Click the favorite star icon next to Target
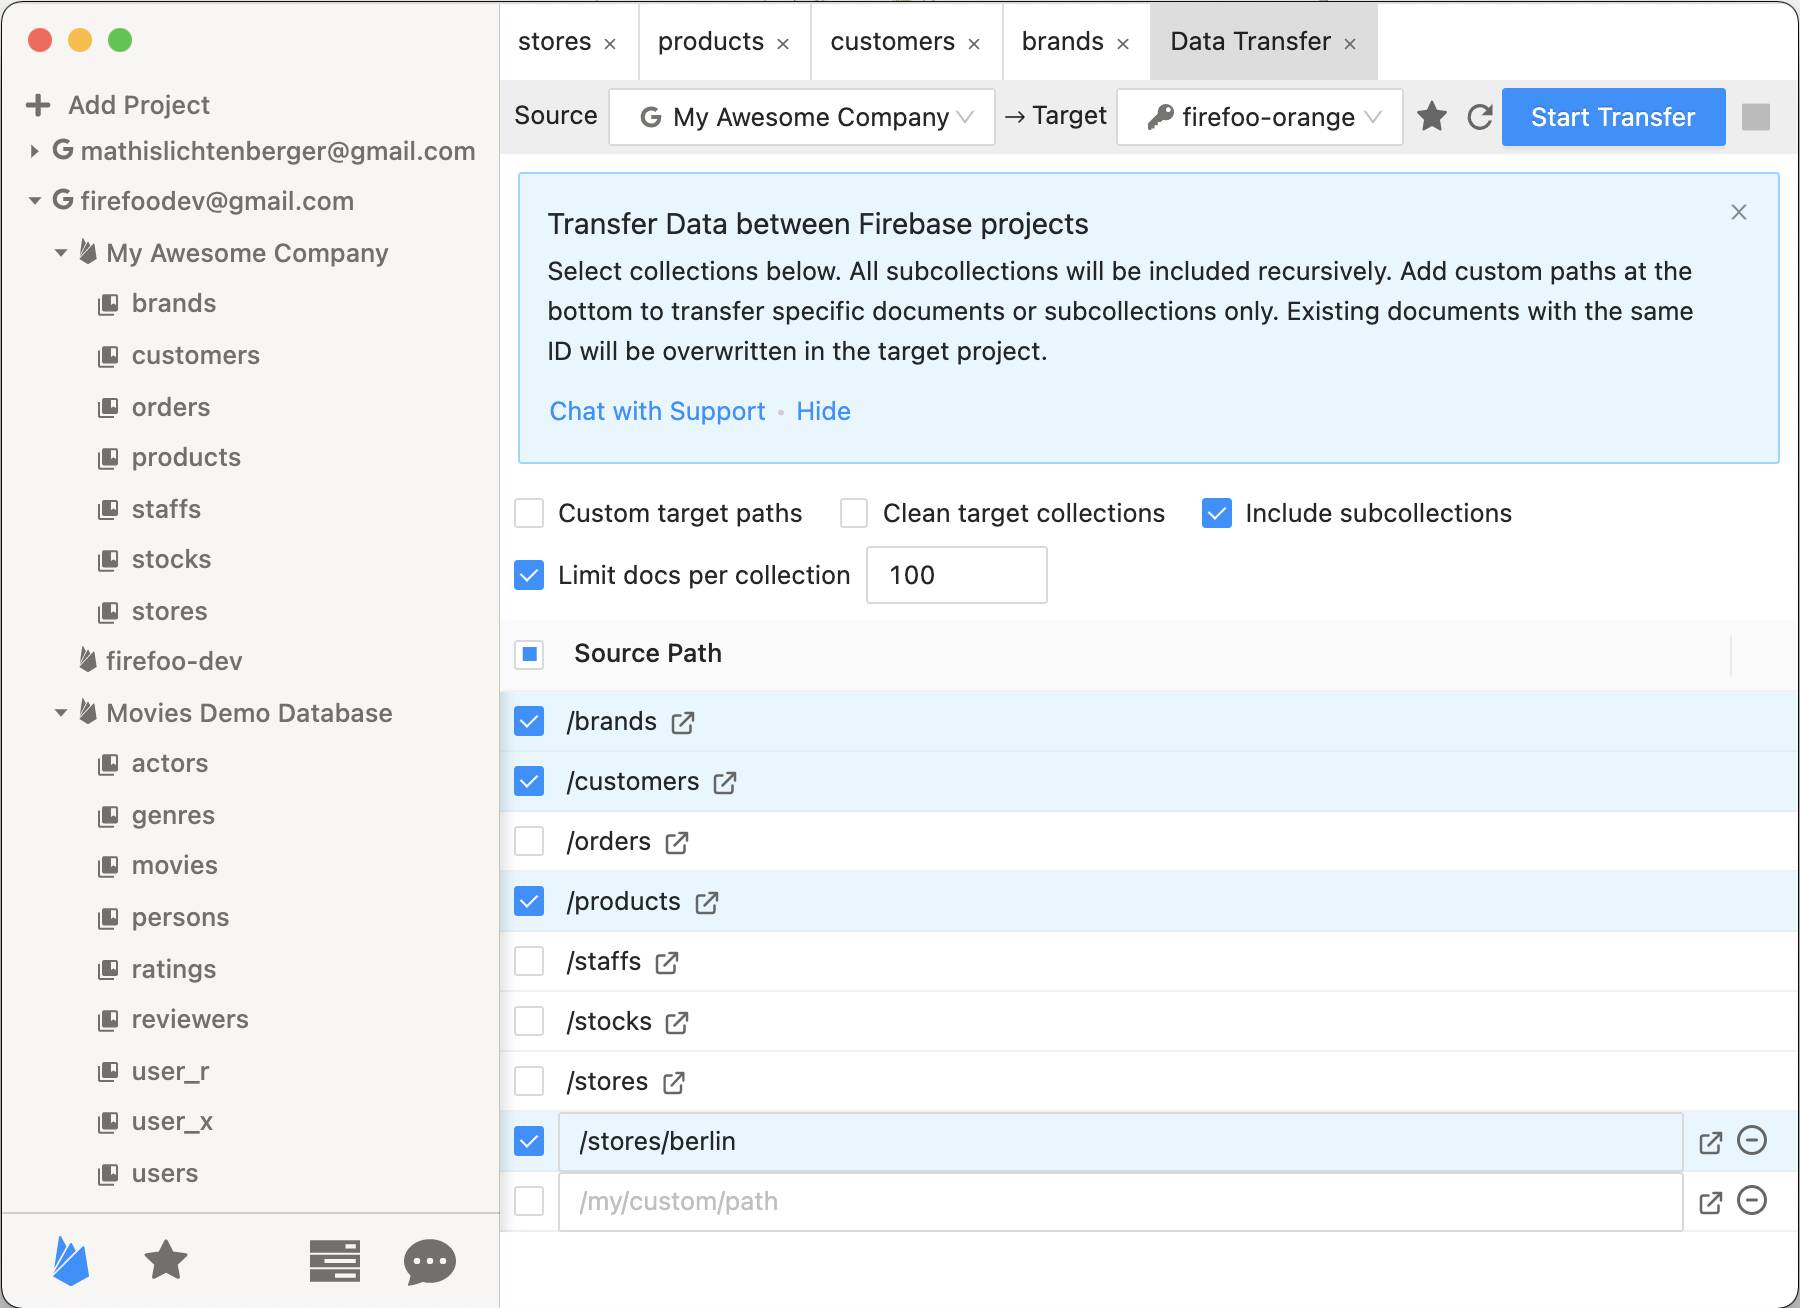The height and width of the screenshot is (1308, 1800). pyautogui.click(x=1432, y=117)
